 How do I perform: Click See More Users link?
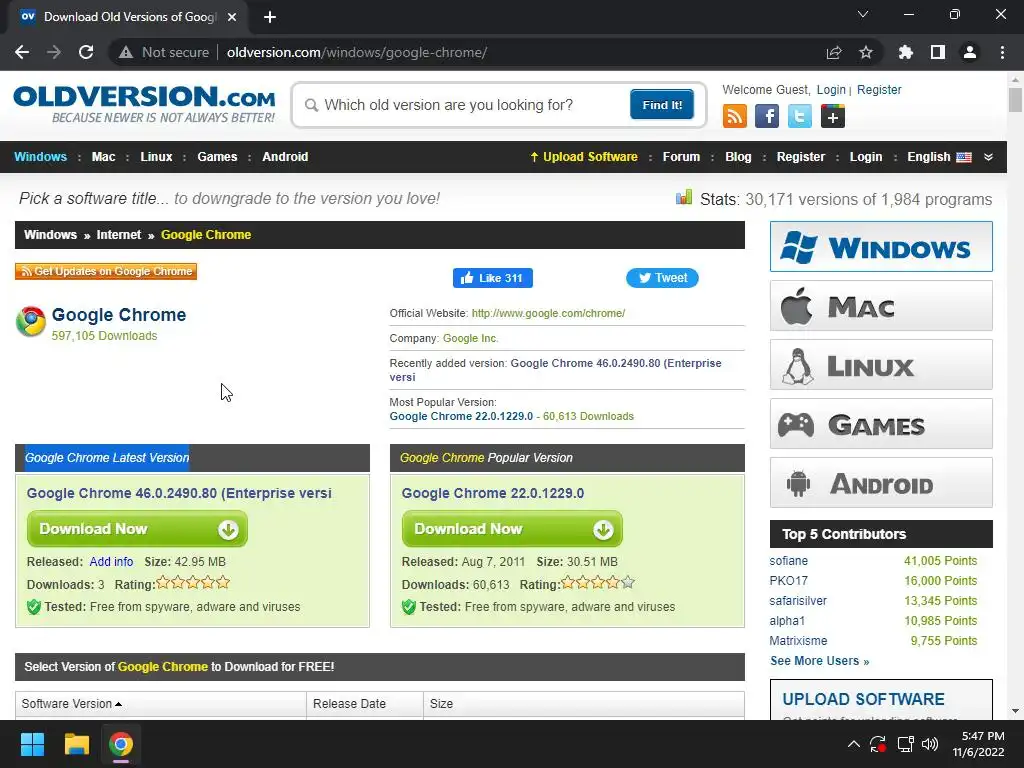(x=820, y=661)
